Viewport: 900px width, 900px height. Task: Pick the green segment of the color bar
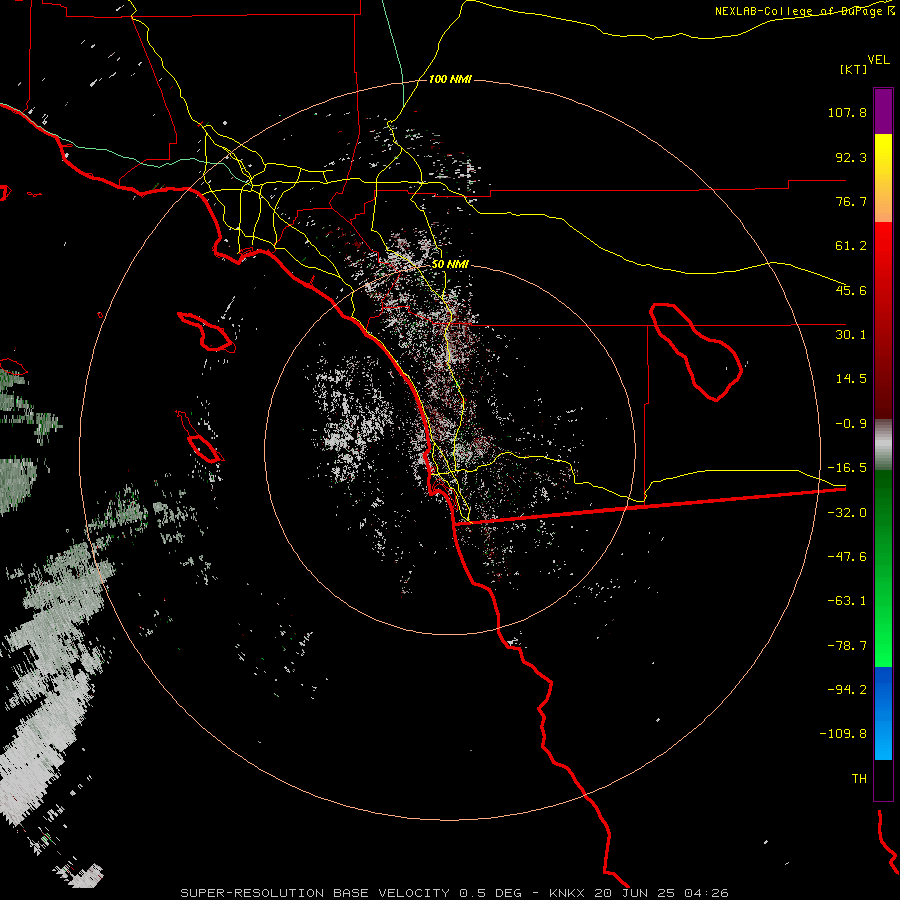883,568
